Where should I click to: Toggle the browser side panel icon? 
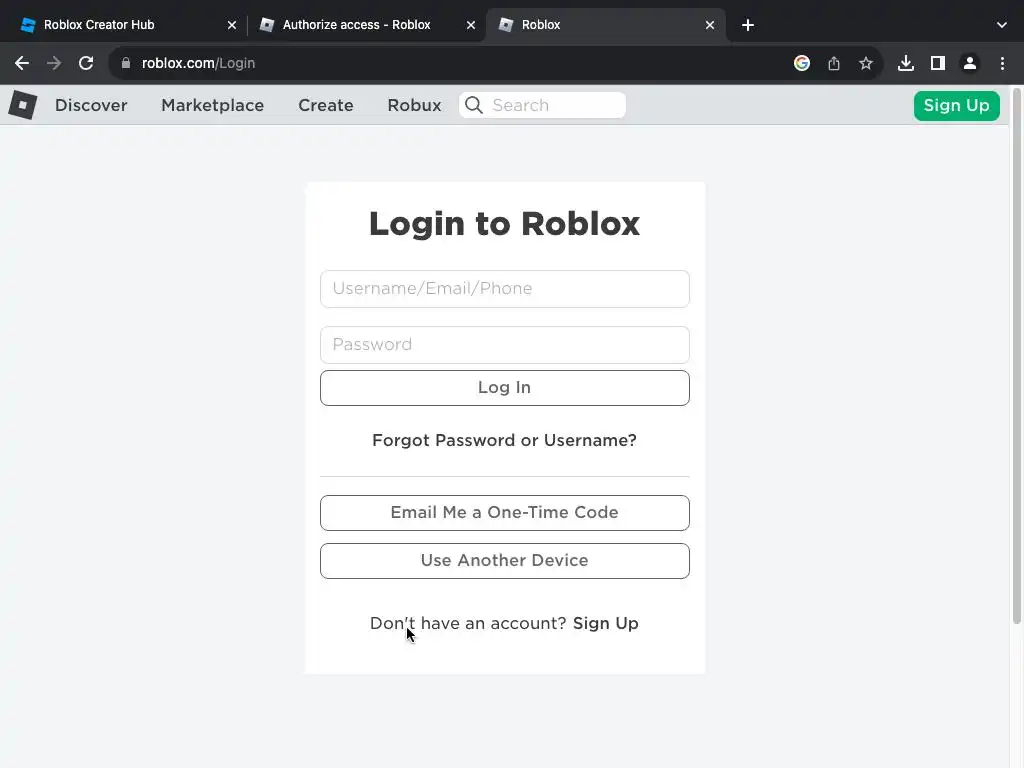point(938,63)
